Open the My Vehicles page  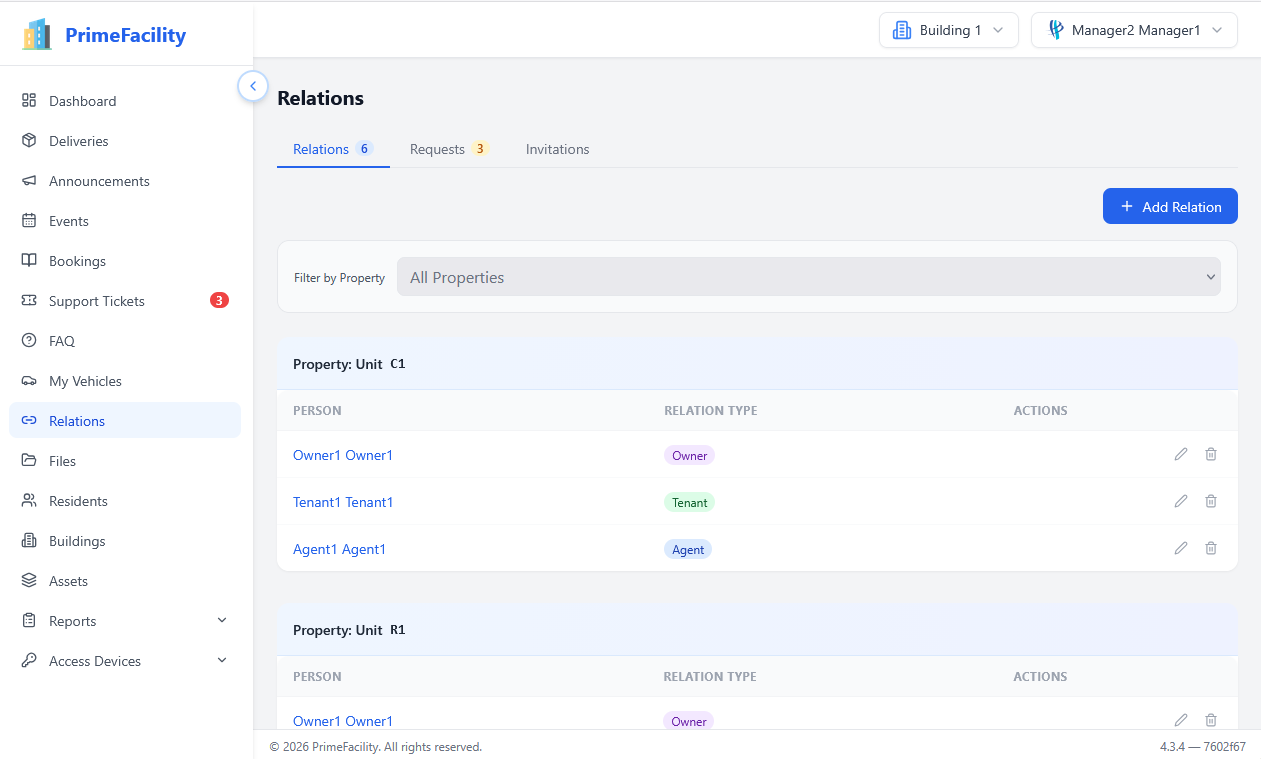[x=87, y=380]
